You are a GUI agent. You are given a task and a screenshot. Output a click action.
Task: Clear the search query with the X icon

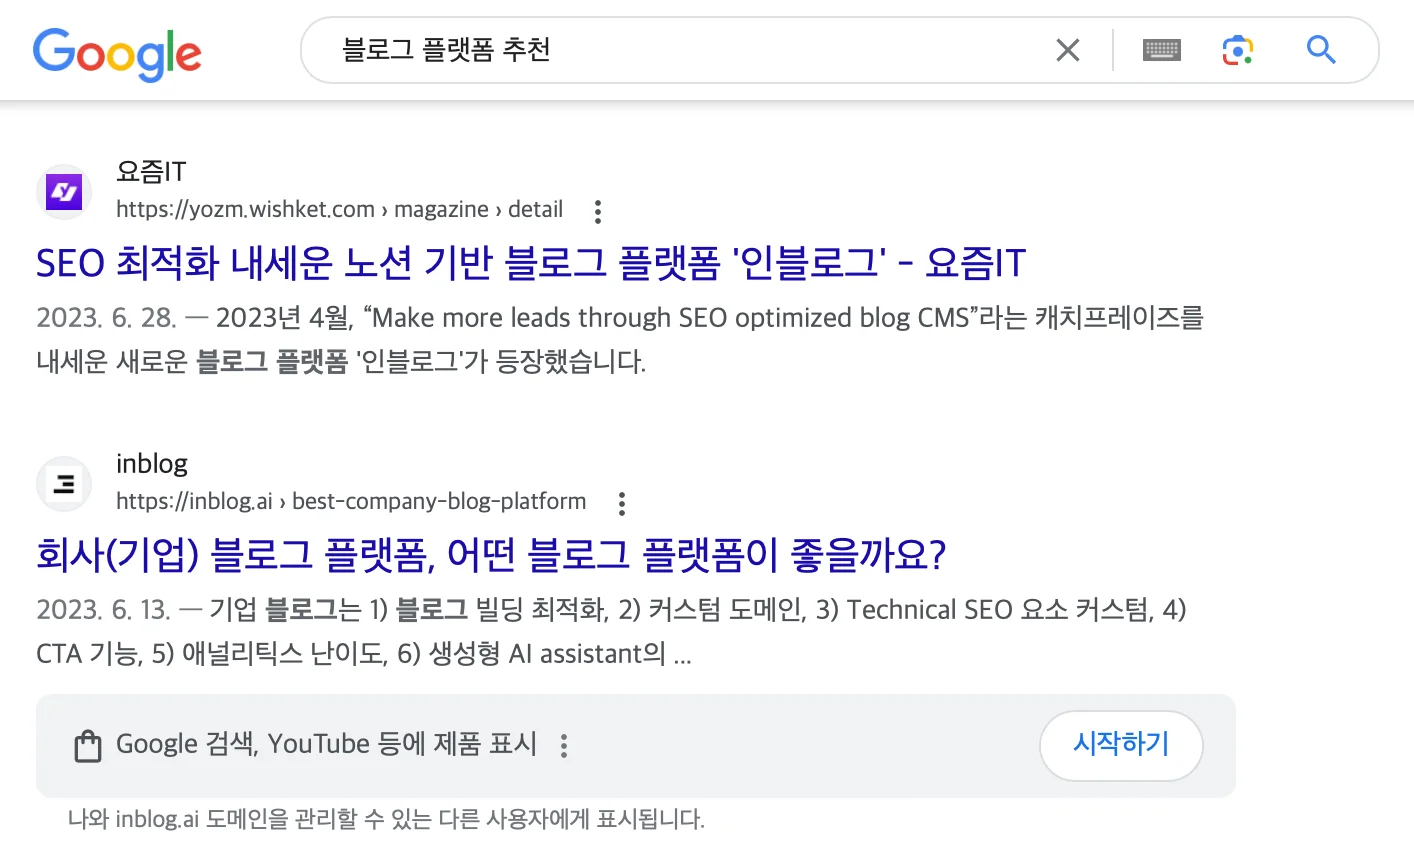point(1068,50)
